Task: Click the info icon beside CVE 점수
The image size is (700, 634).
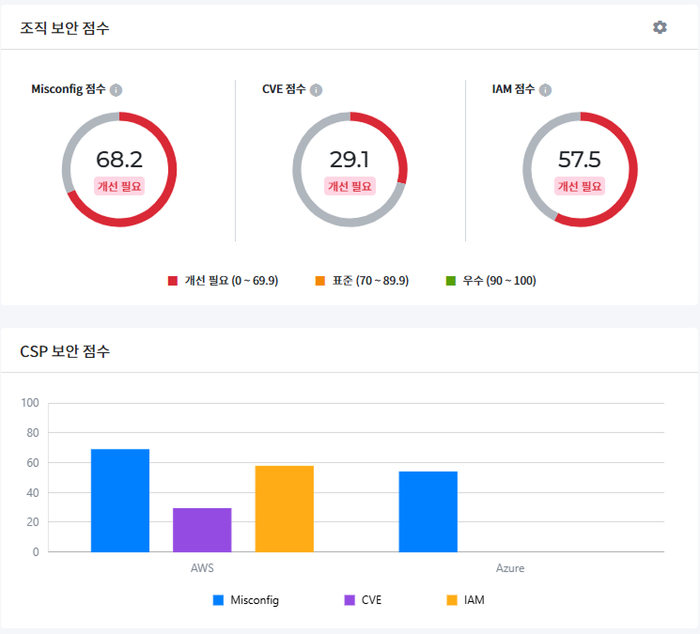Action: (316, 90)
